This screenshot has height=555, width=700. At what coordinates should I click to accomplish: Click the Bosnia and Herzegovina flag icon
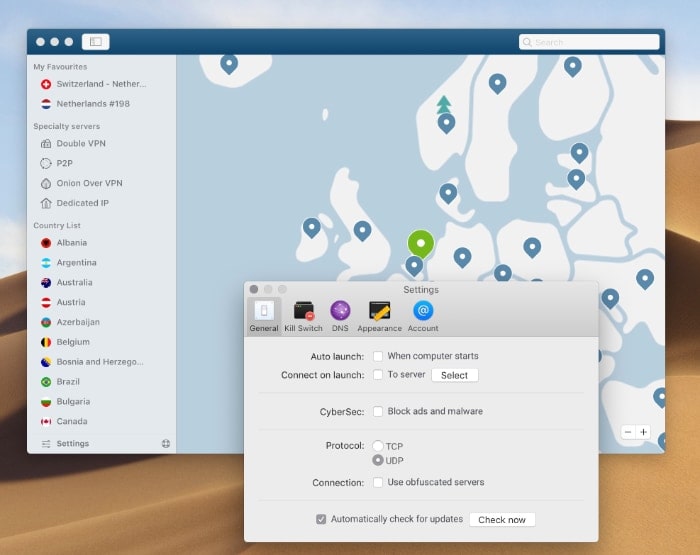point(46,362)
